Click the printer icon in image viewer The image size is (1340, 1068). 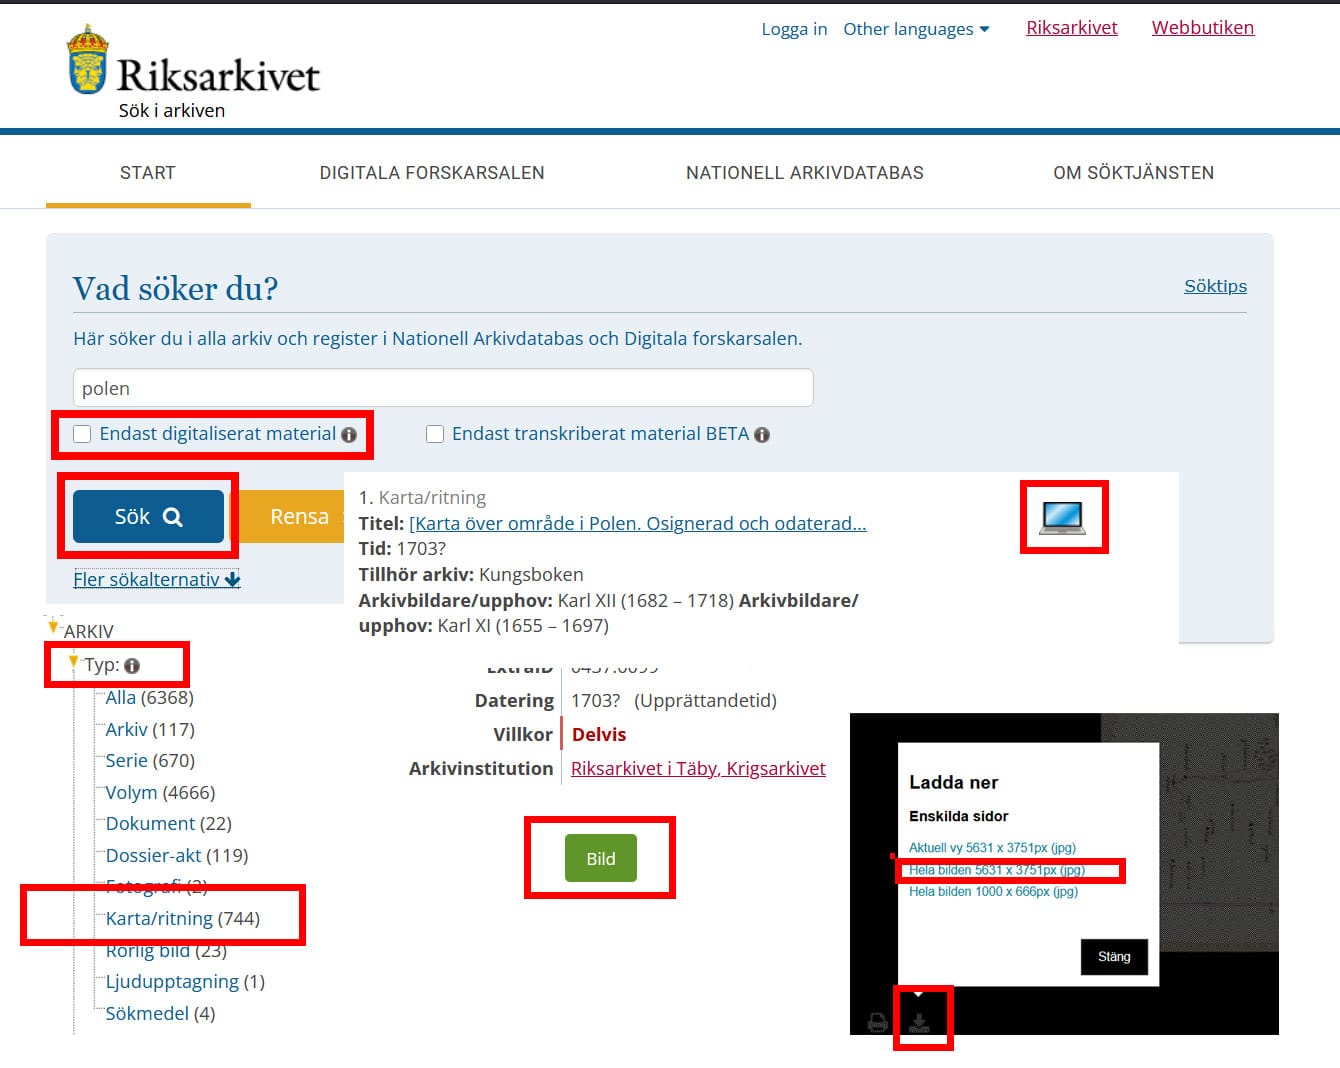pos(877,1022)
